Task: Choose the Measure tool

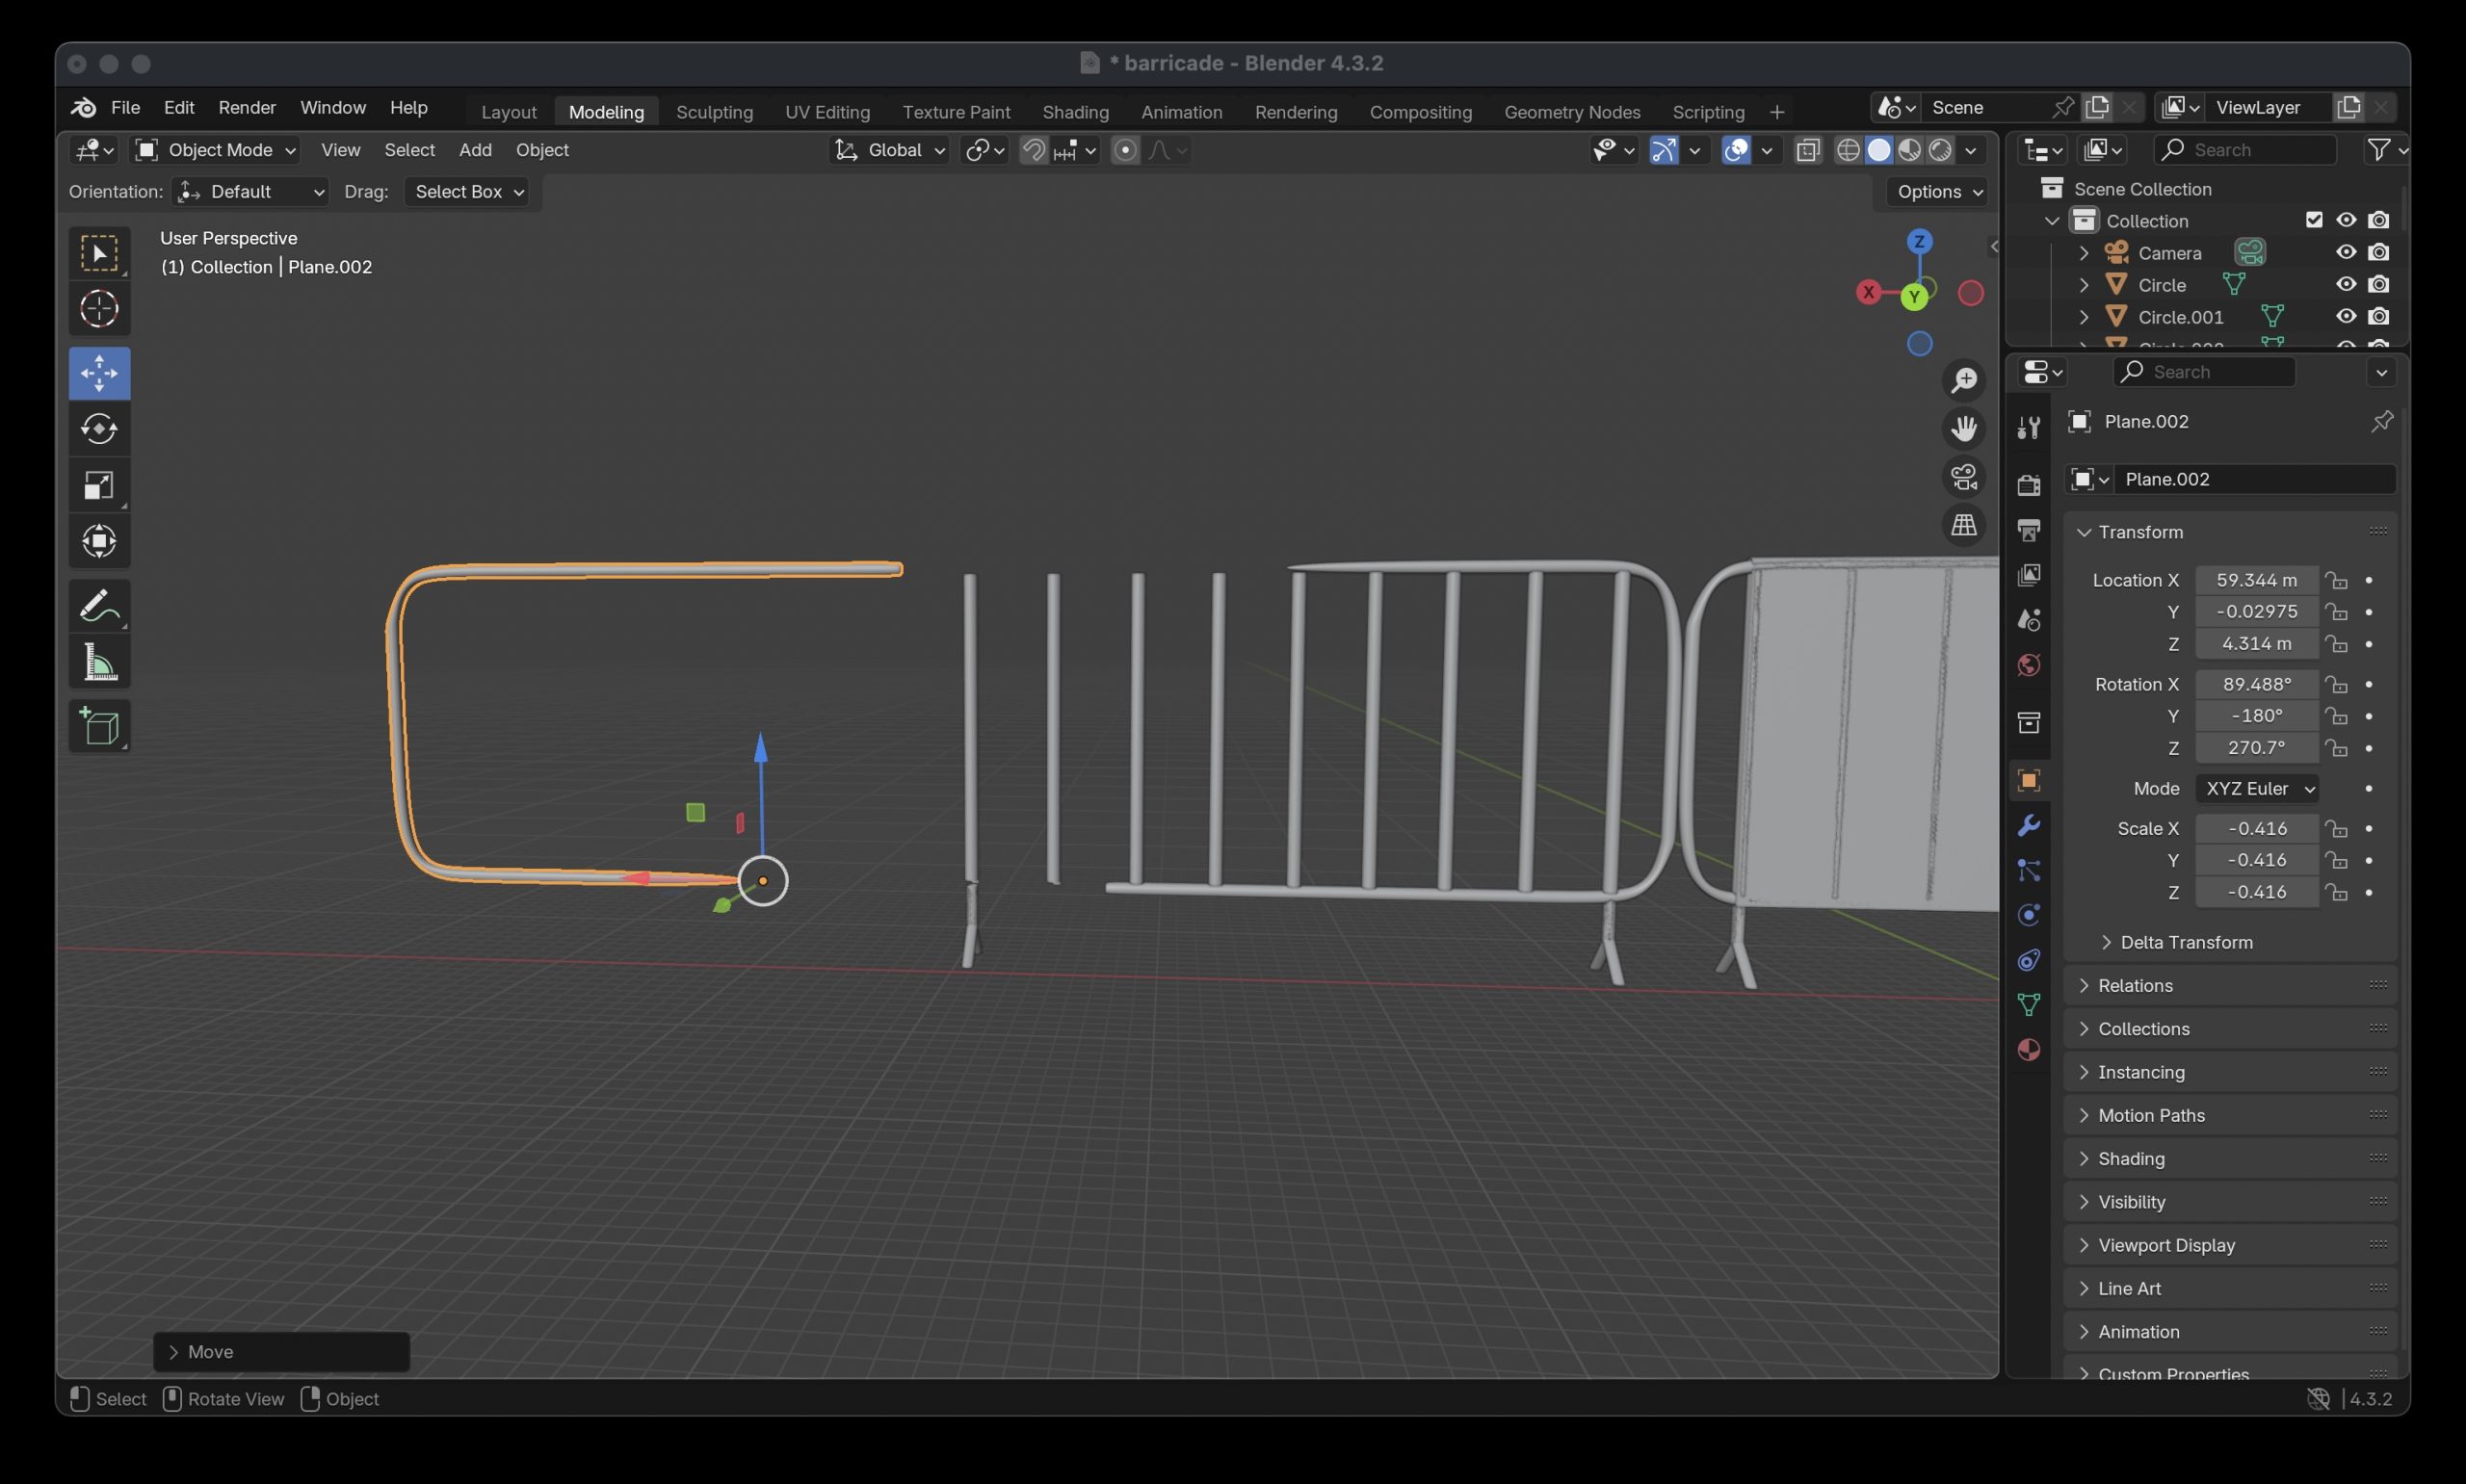Action: pos(99,662)
